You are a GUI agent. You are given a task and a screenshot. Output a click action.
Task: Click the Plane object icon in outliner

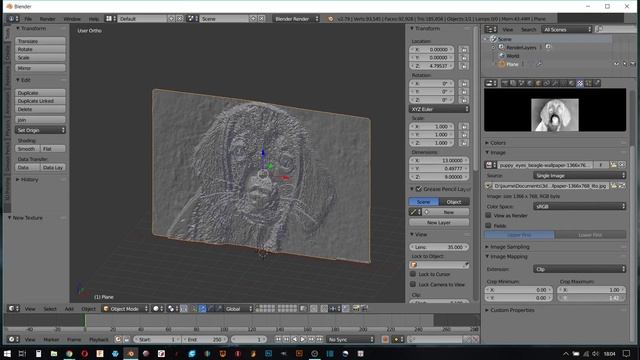click(x=501, y=64)
